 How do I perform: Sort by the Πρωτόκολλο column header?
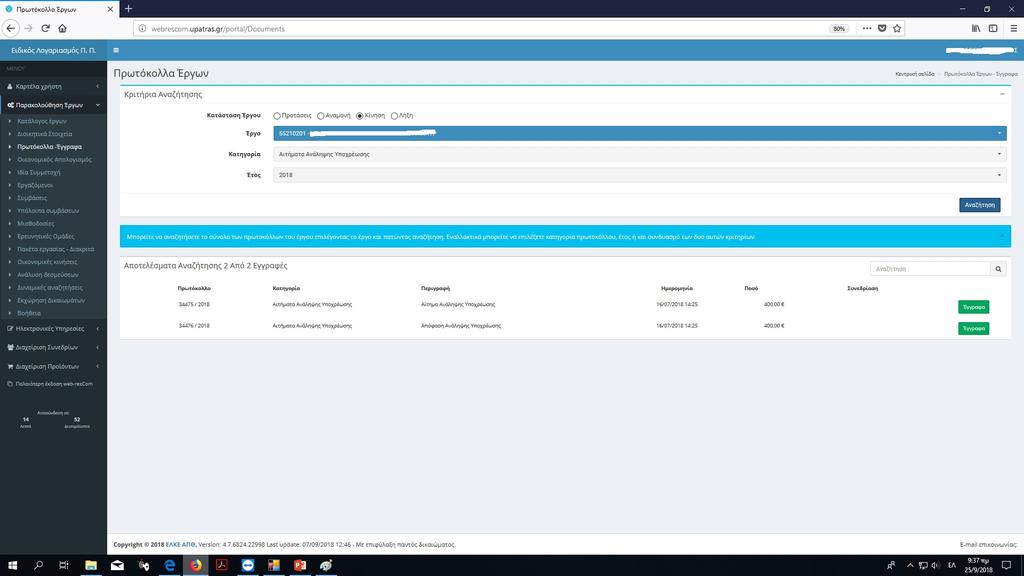pyautogui.click(x=194, y=288)
